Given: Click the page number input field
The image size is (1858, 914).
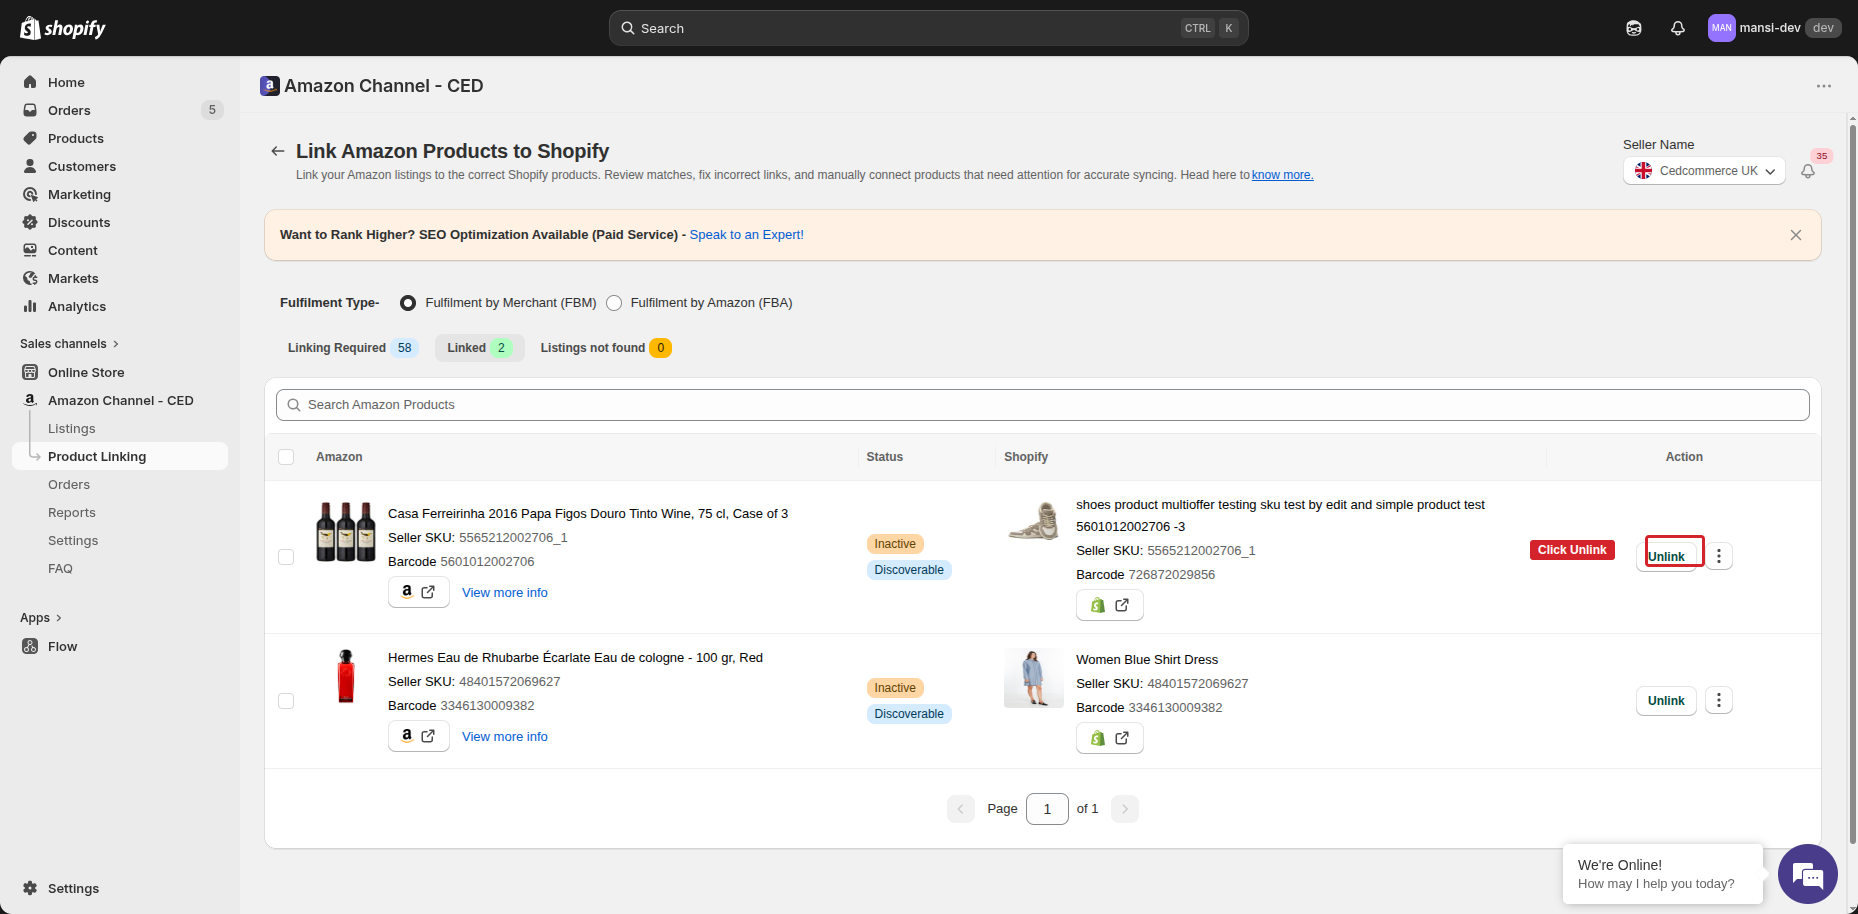Looking at the screenshot, I should [x=1047, y=809].
